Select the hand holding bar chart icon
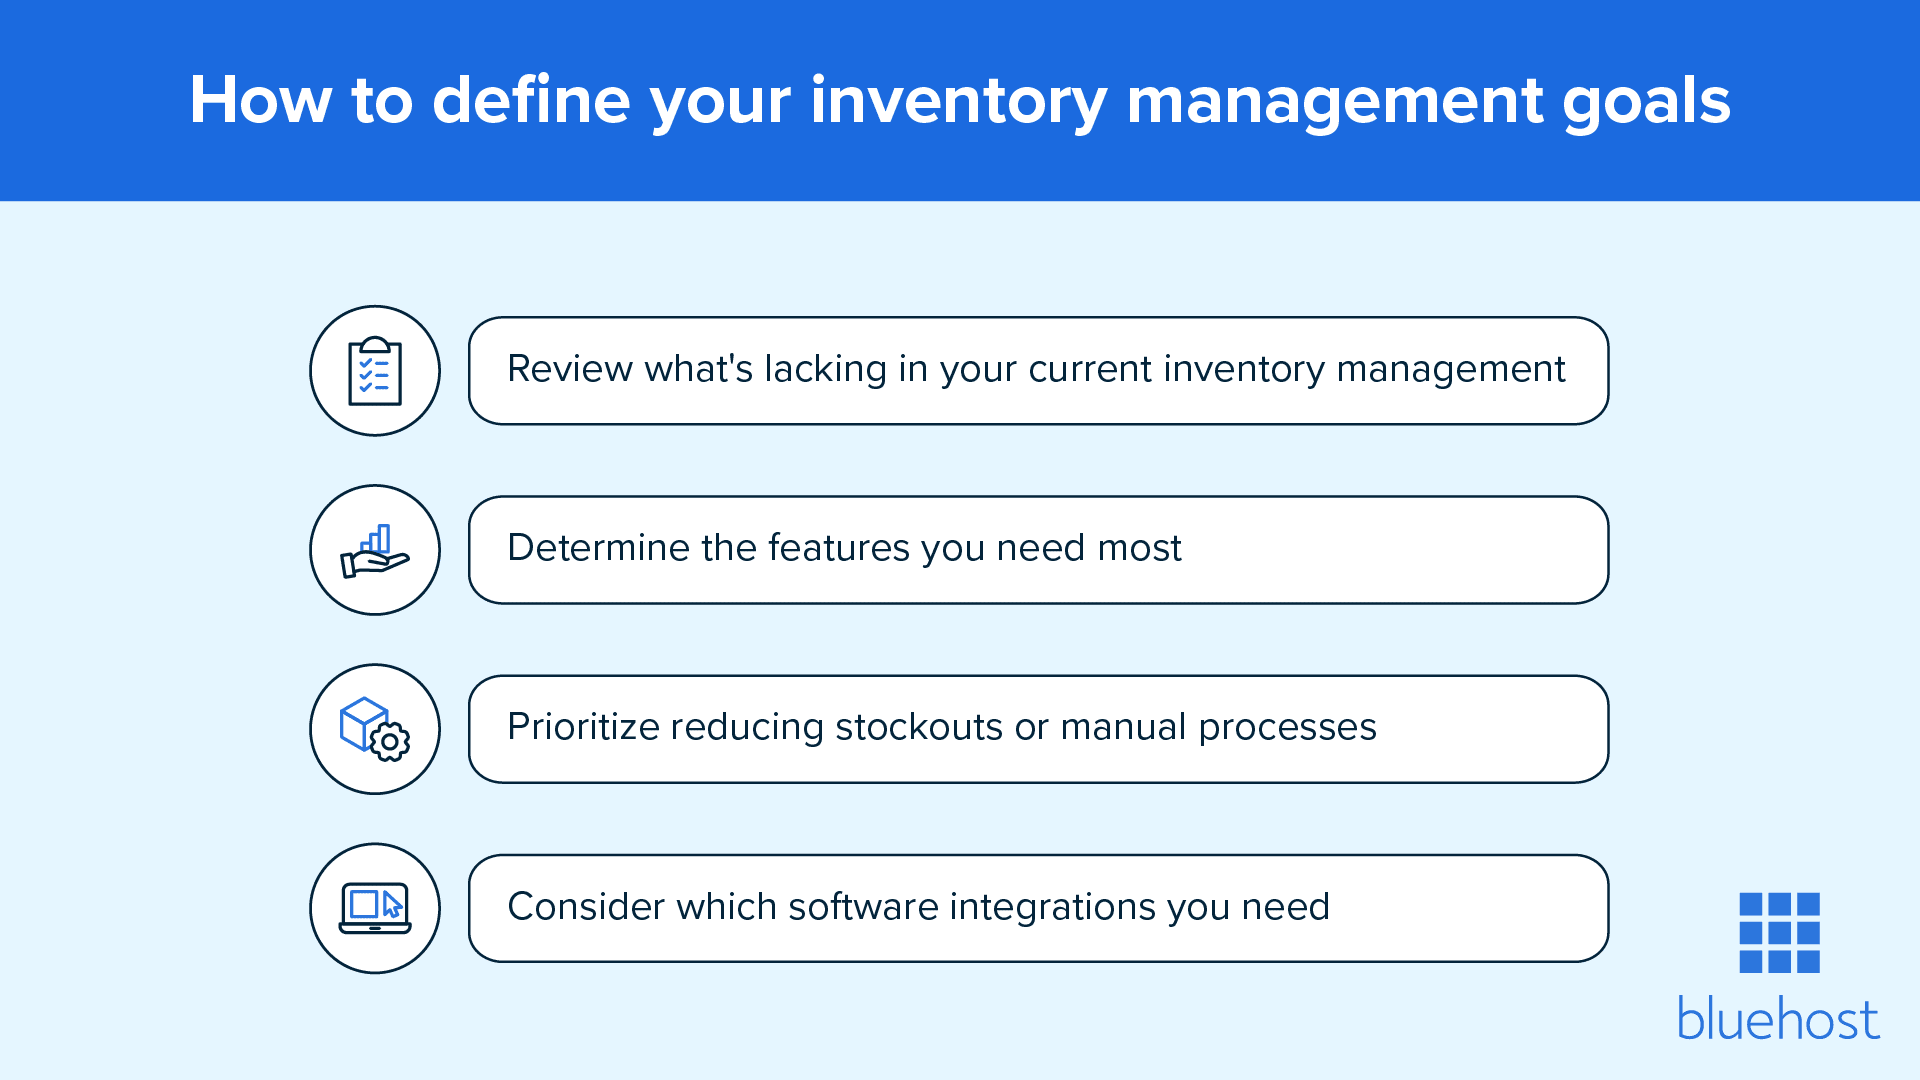Image resolution: width=1920 pixels, height=1080 pixels. coord(375,550)
